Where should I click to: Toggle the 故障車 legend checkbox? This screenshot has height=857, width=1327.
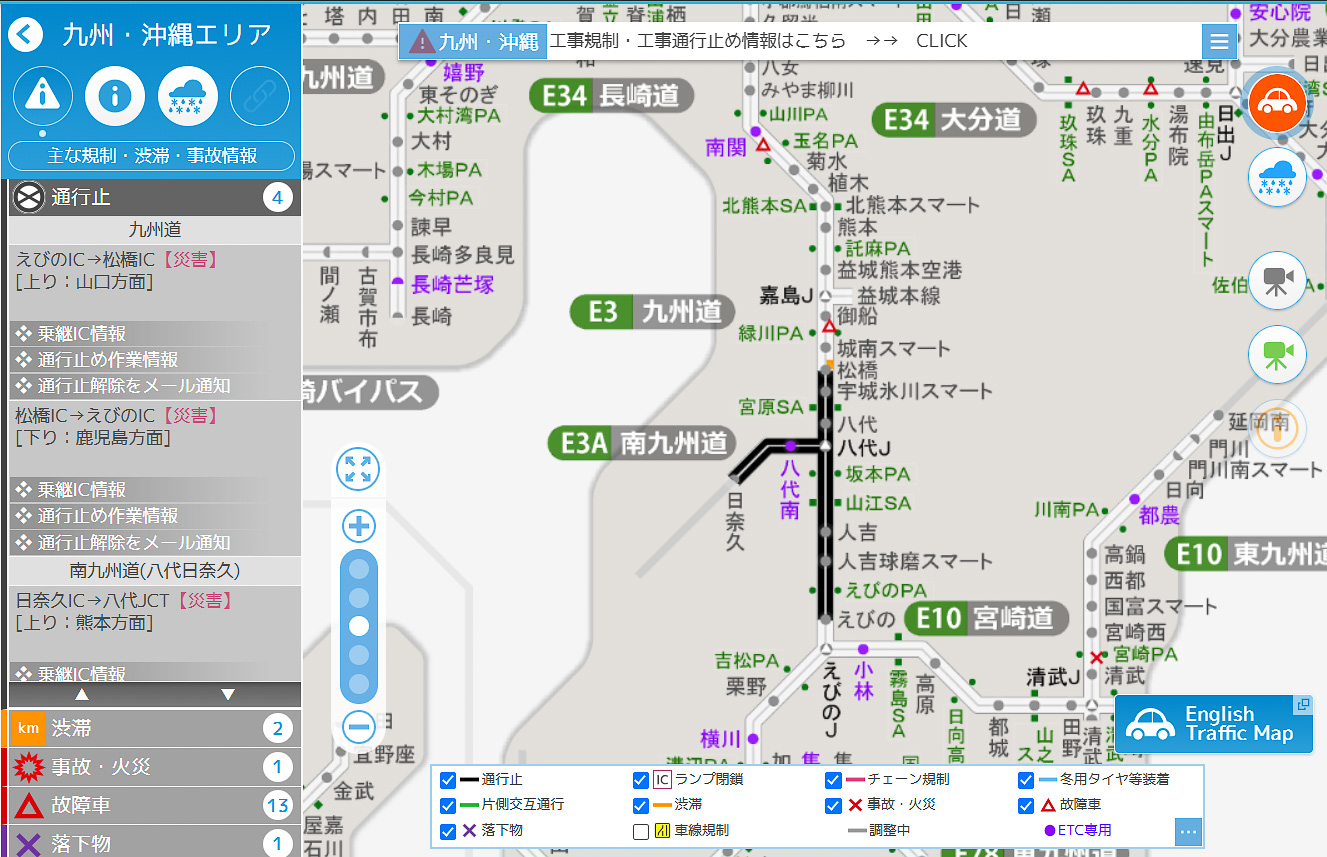click(x=1026, y=805)
